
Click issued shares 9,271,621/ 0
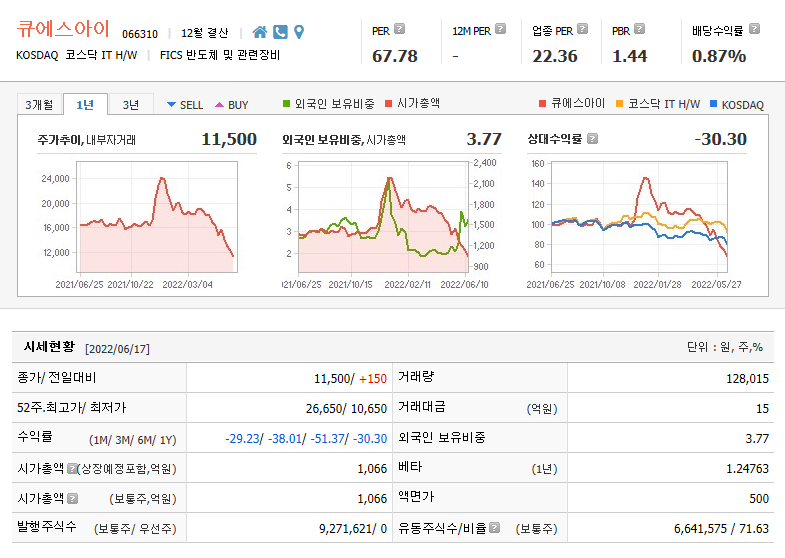(353, 528)
